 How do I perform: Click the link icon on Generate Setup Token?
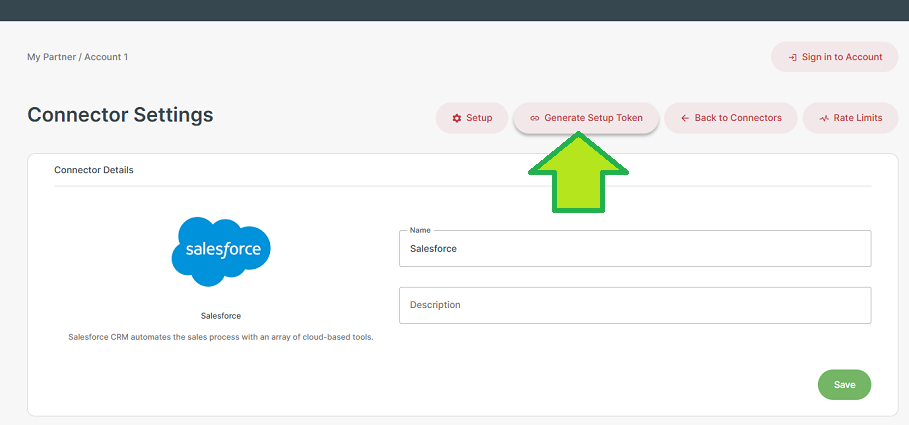(535, 118)
